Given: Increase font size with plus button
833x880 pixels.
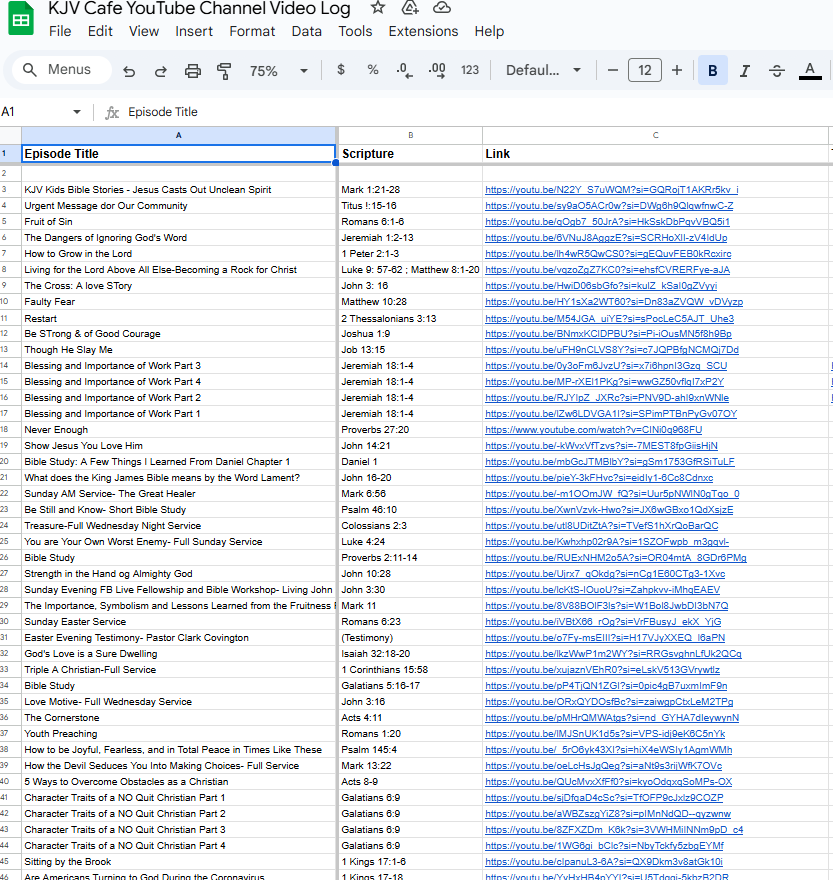Looking at the screenshot, I should 677,70.
